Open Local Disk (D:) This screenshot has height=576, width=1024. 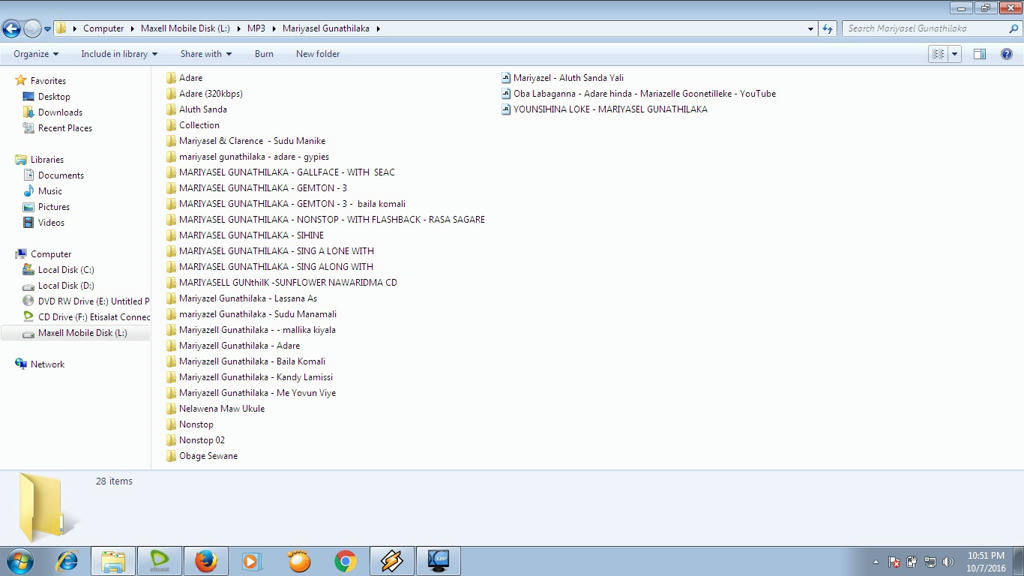tap(66, 285)
